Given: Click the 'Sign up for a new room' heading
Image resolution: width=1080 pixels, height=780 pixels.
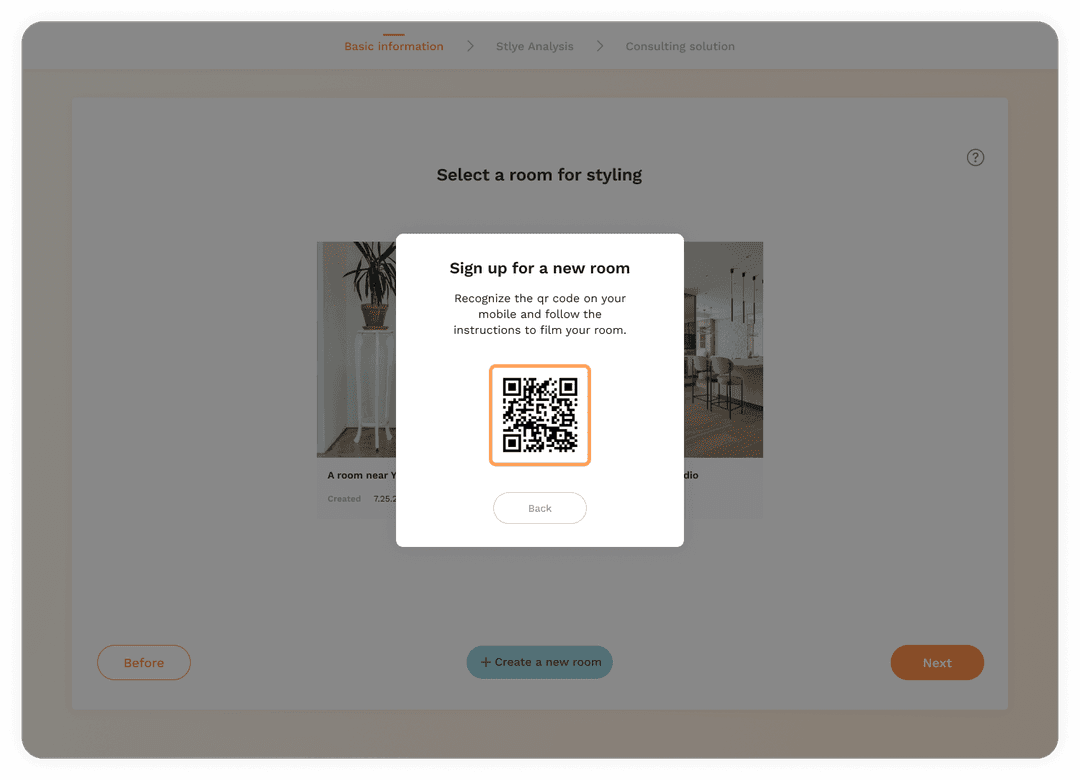Looking at the screenshot, I should (x=540, y=268).
